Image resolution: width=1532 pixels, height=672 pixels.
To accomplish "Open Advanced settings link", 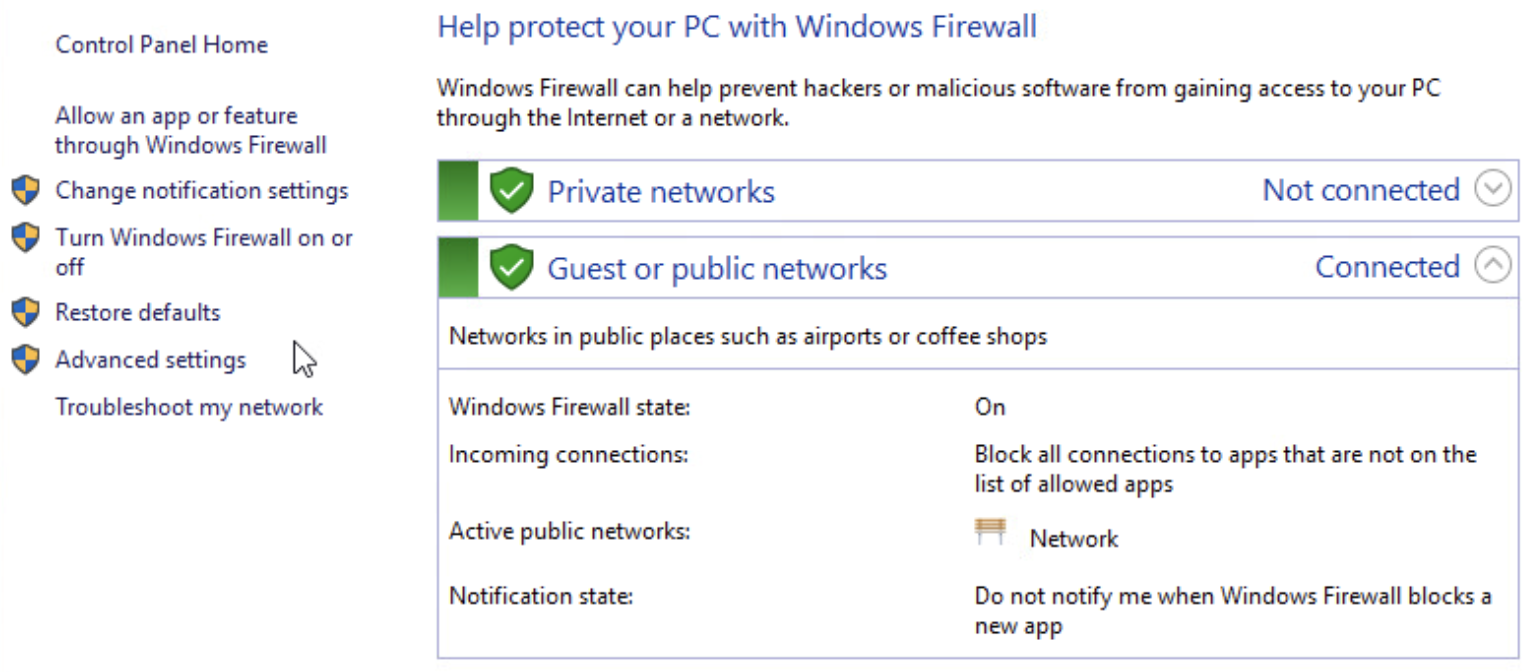I will click(150, 359).
